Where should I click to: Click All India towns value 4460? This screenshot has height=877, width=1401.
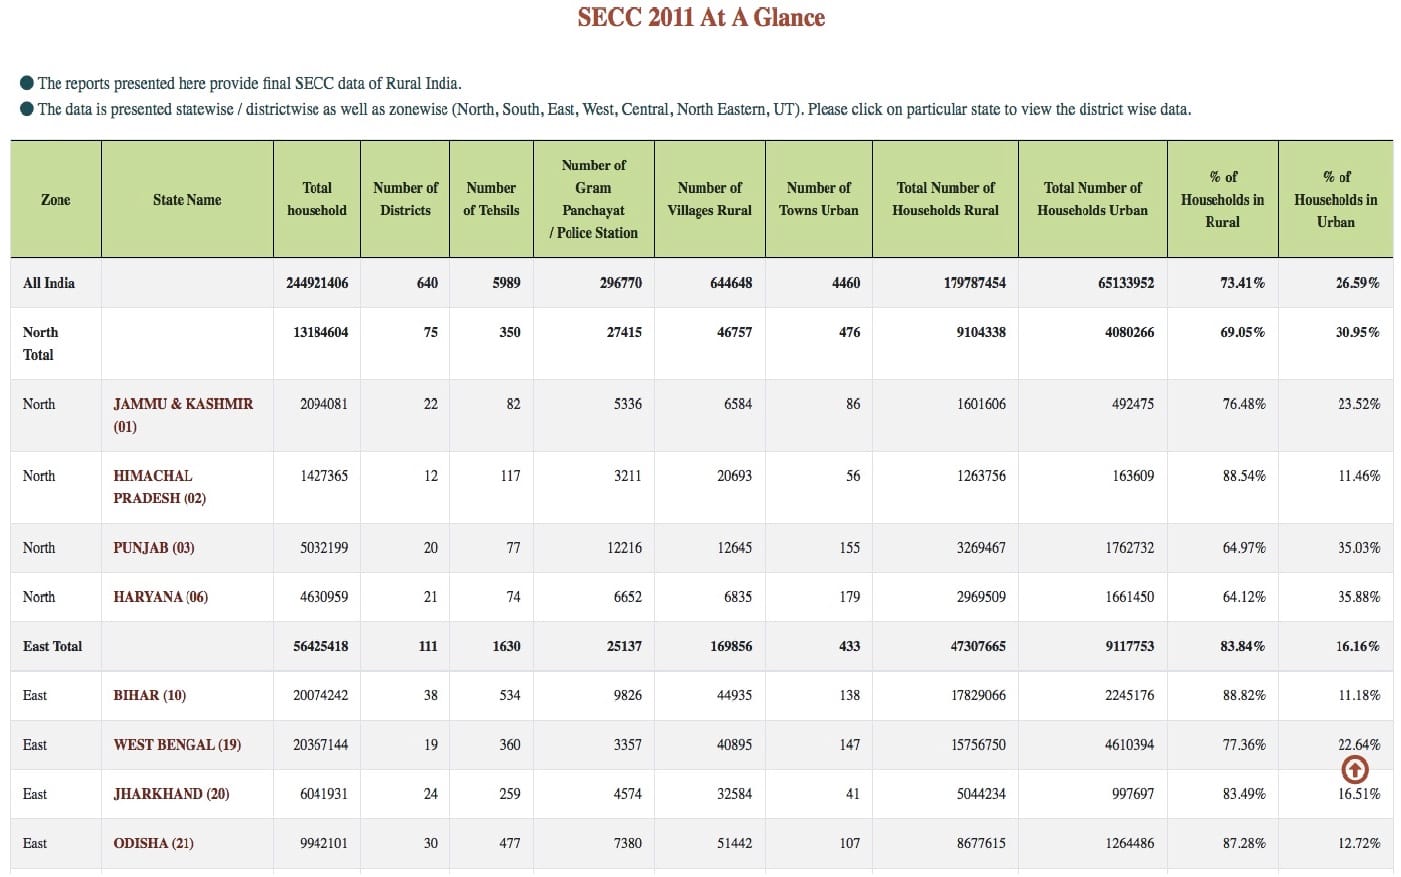tap(846, 283)
